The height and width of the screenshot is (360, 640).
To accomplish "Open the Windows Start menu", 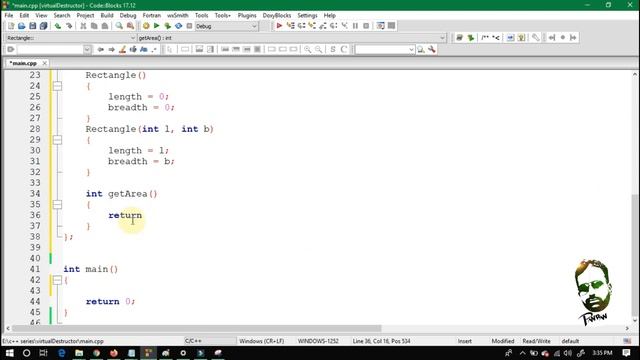I will pos(9,353).
